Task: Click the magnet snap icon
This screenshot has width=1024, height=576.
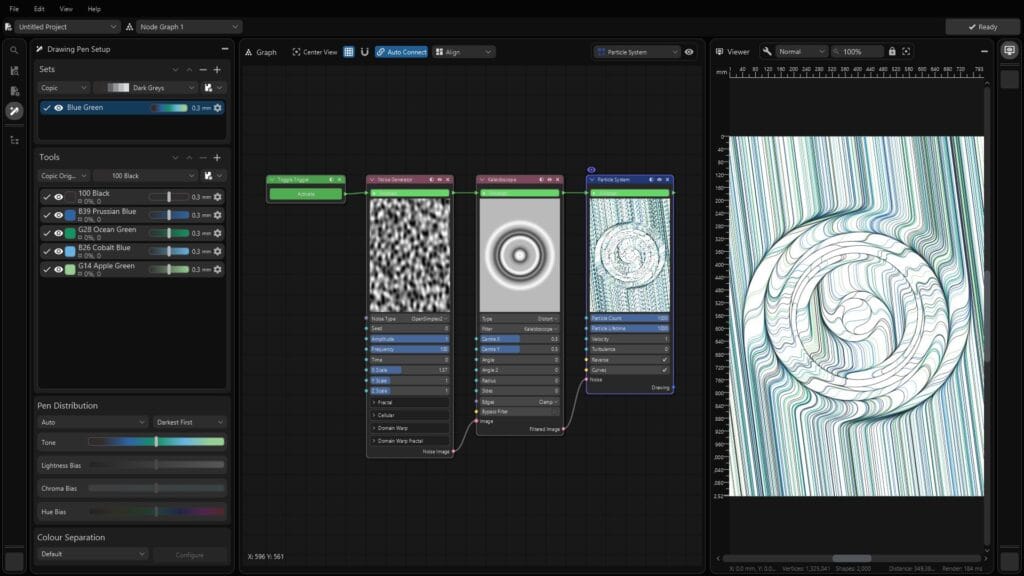Action: coord(365,52)
